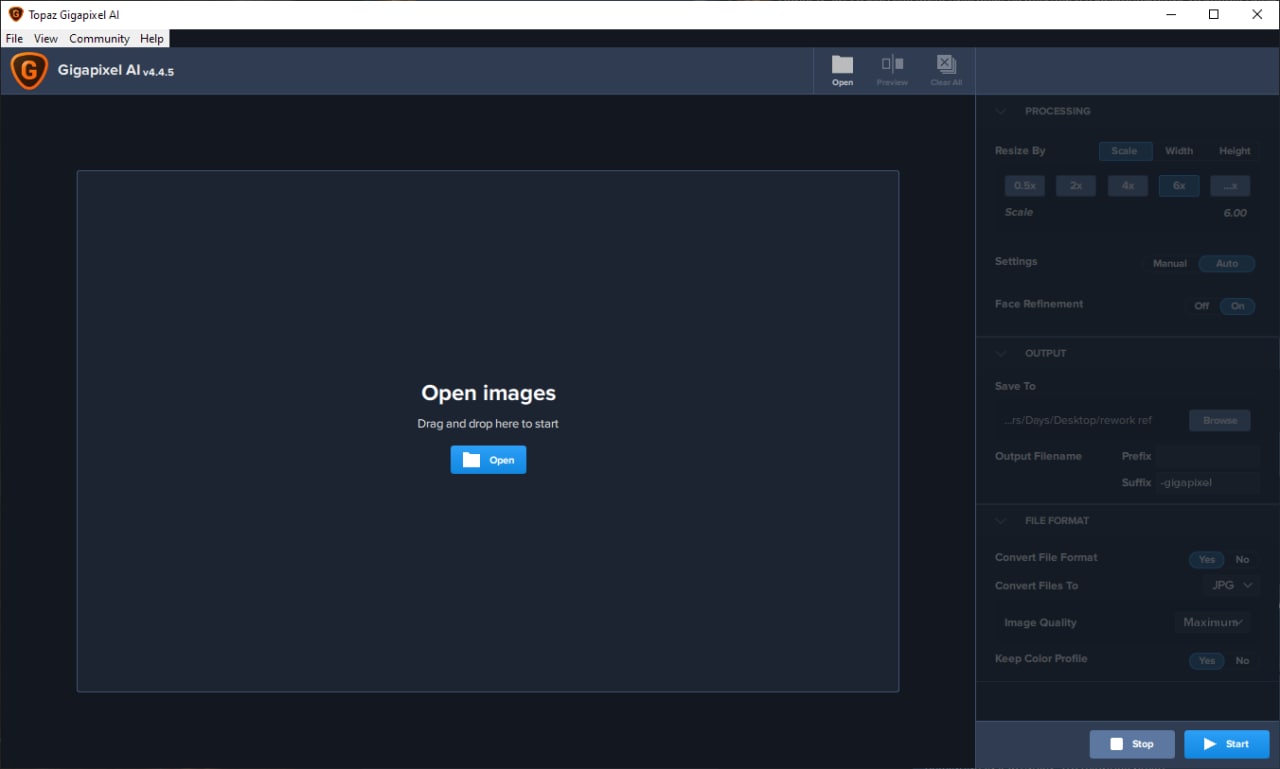Screen dimensions: 1280x769
Task: Set Convert File Format to Yes
Action: [1206, 560]
